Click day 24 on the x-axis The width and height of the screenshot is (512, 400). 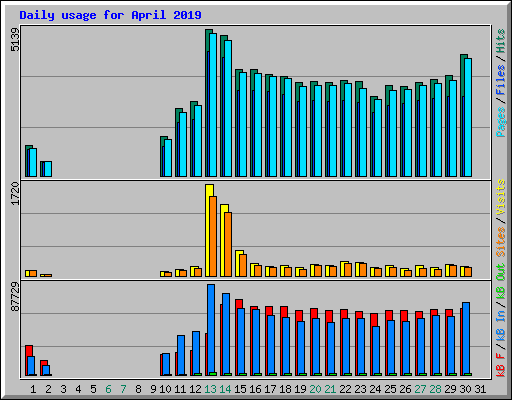click(375, 389)
